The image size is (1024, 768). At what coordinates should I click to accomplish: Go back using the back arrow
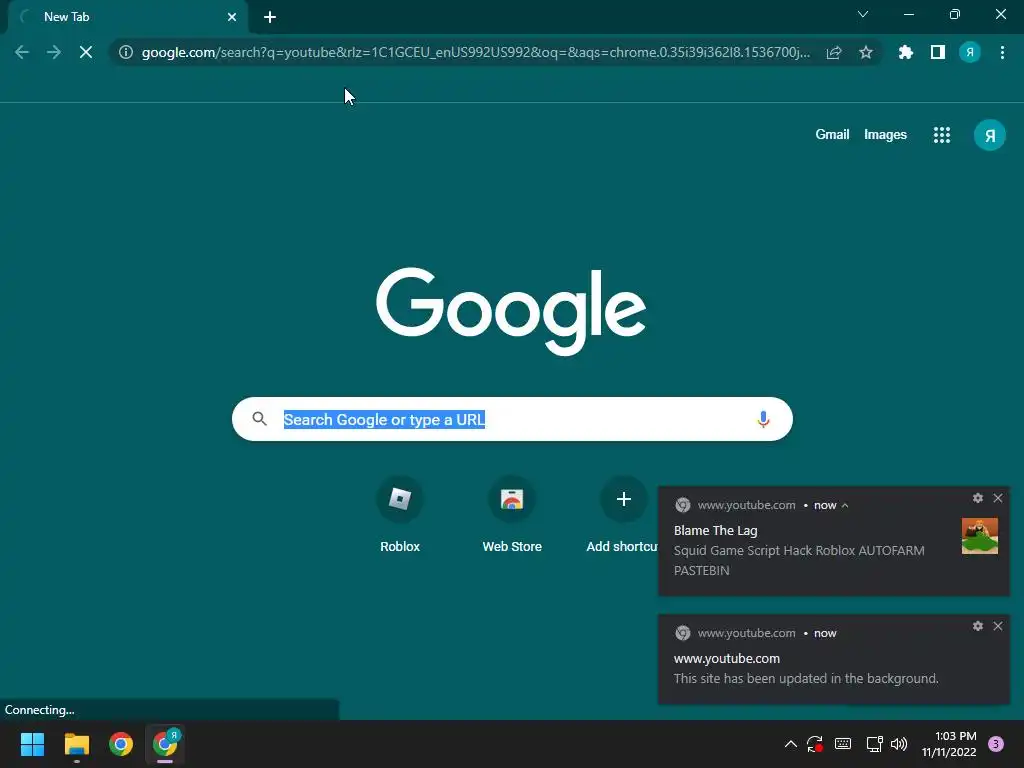coord(22,52)
